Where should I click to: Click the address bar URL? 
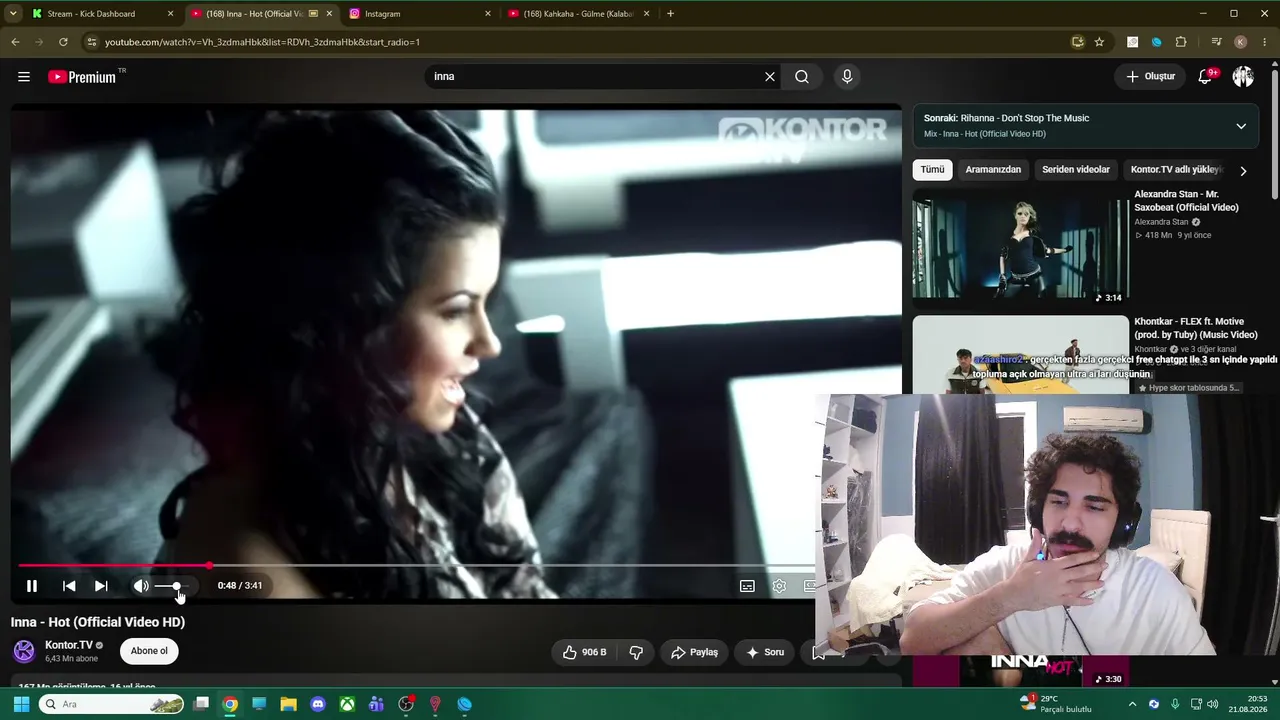[x=262, y=42]
